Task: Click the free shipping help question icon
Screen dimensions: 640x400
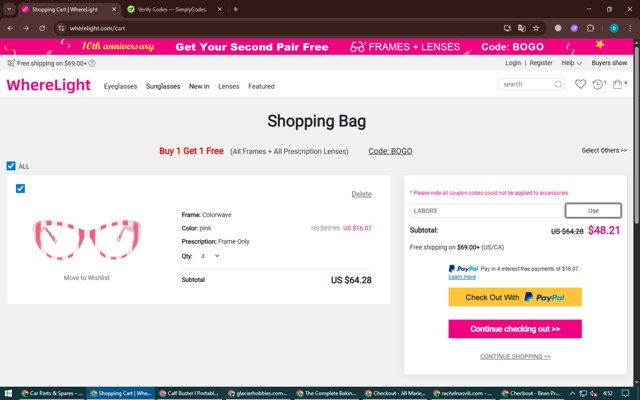Action: (x=92, y=63)
